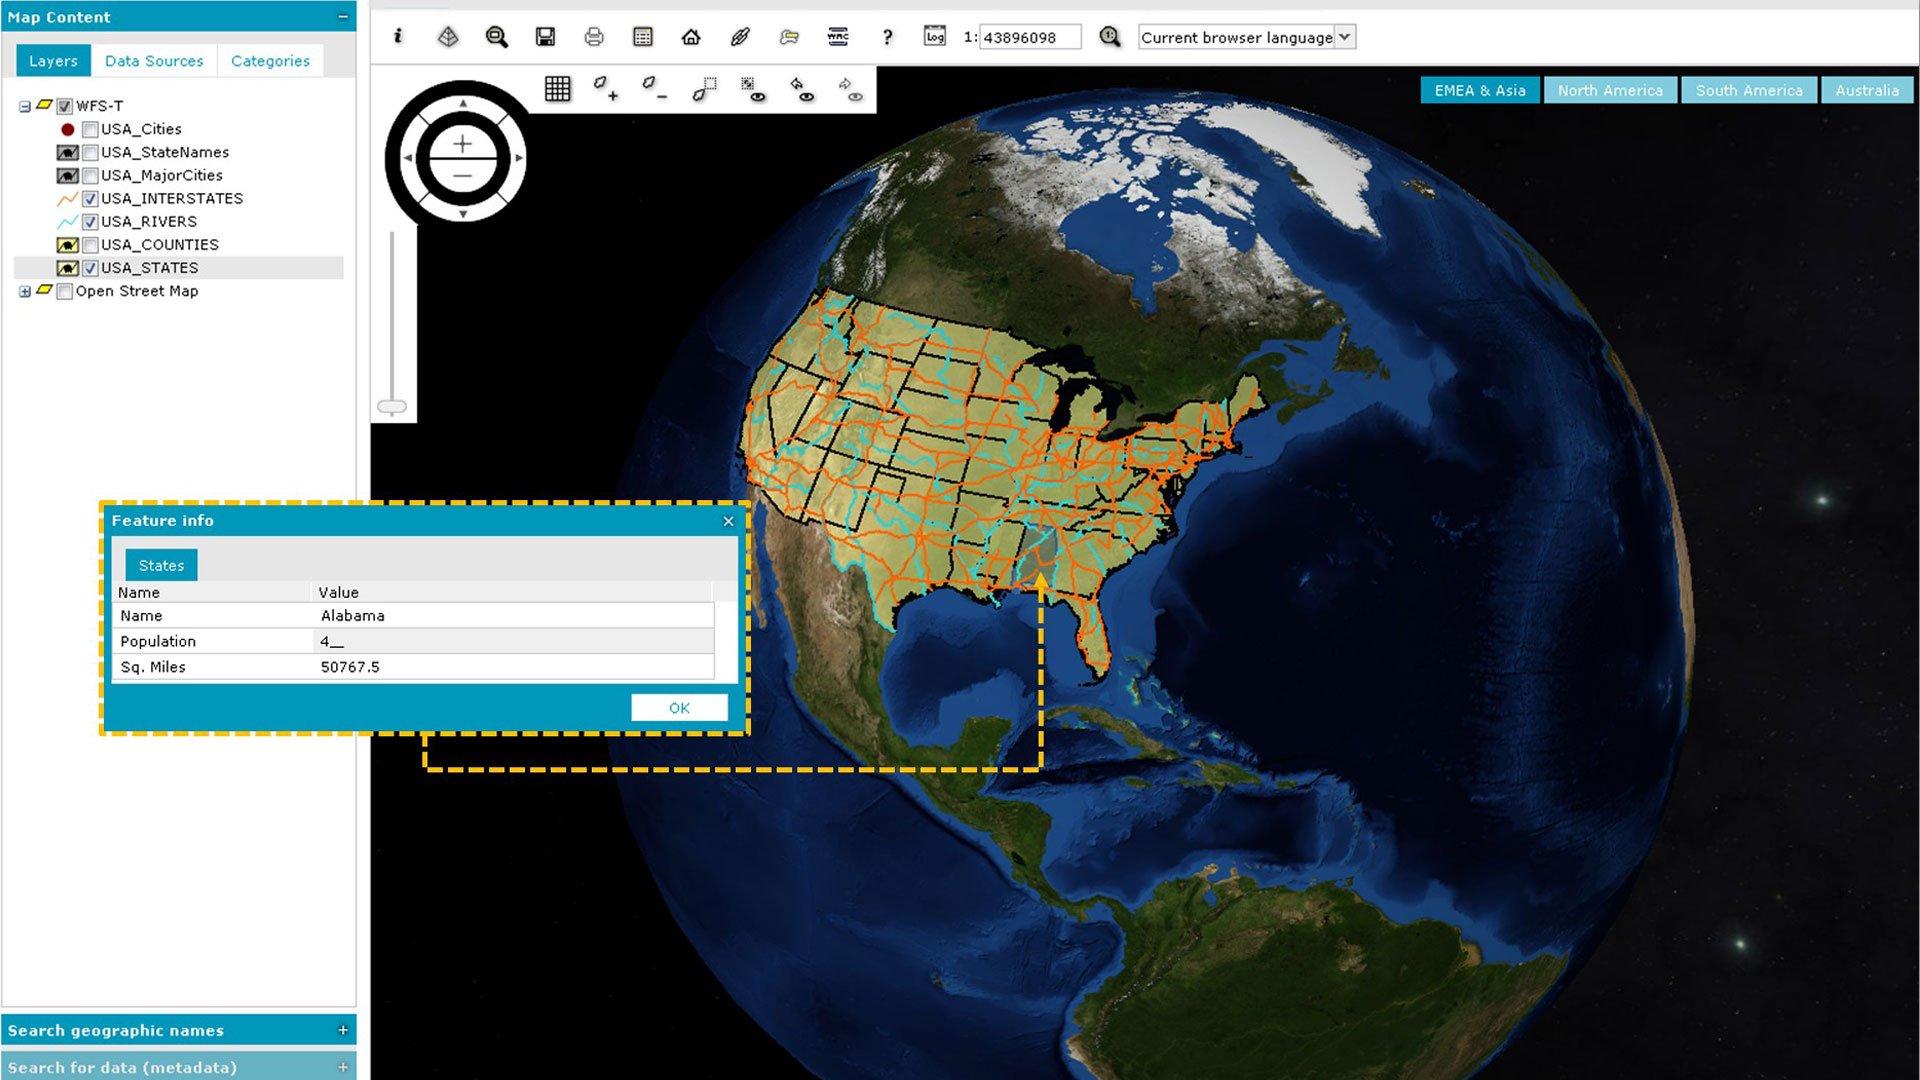Pan west with the wheel left arrow
Image resolution: width=1920 pixels, height=1080 pixels.
click(x=407, y=158)
